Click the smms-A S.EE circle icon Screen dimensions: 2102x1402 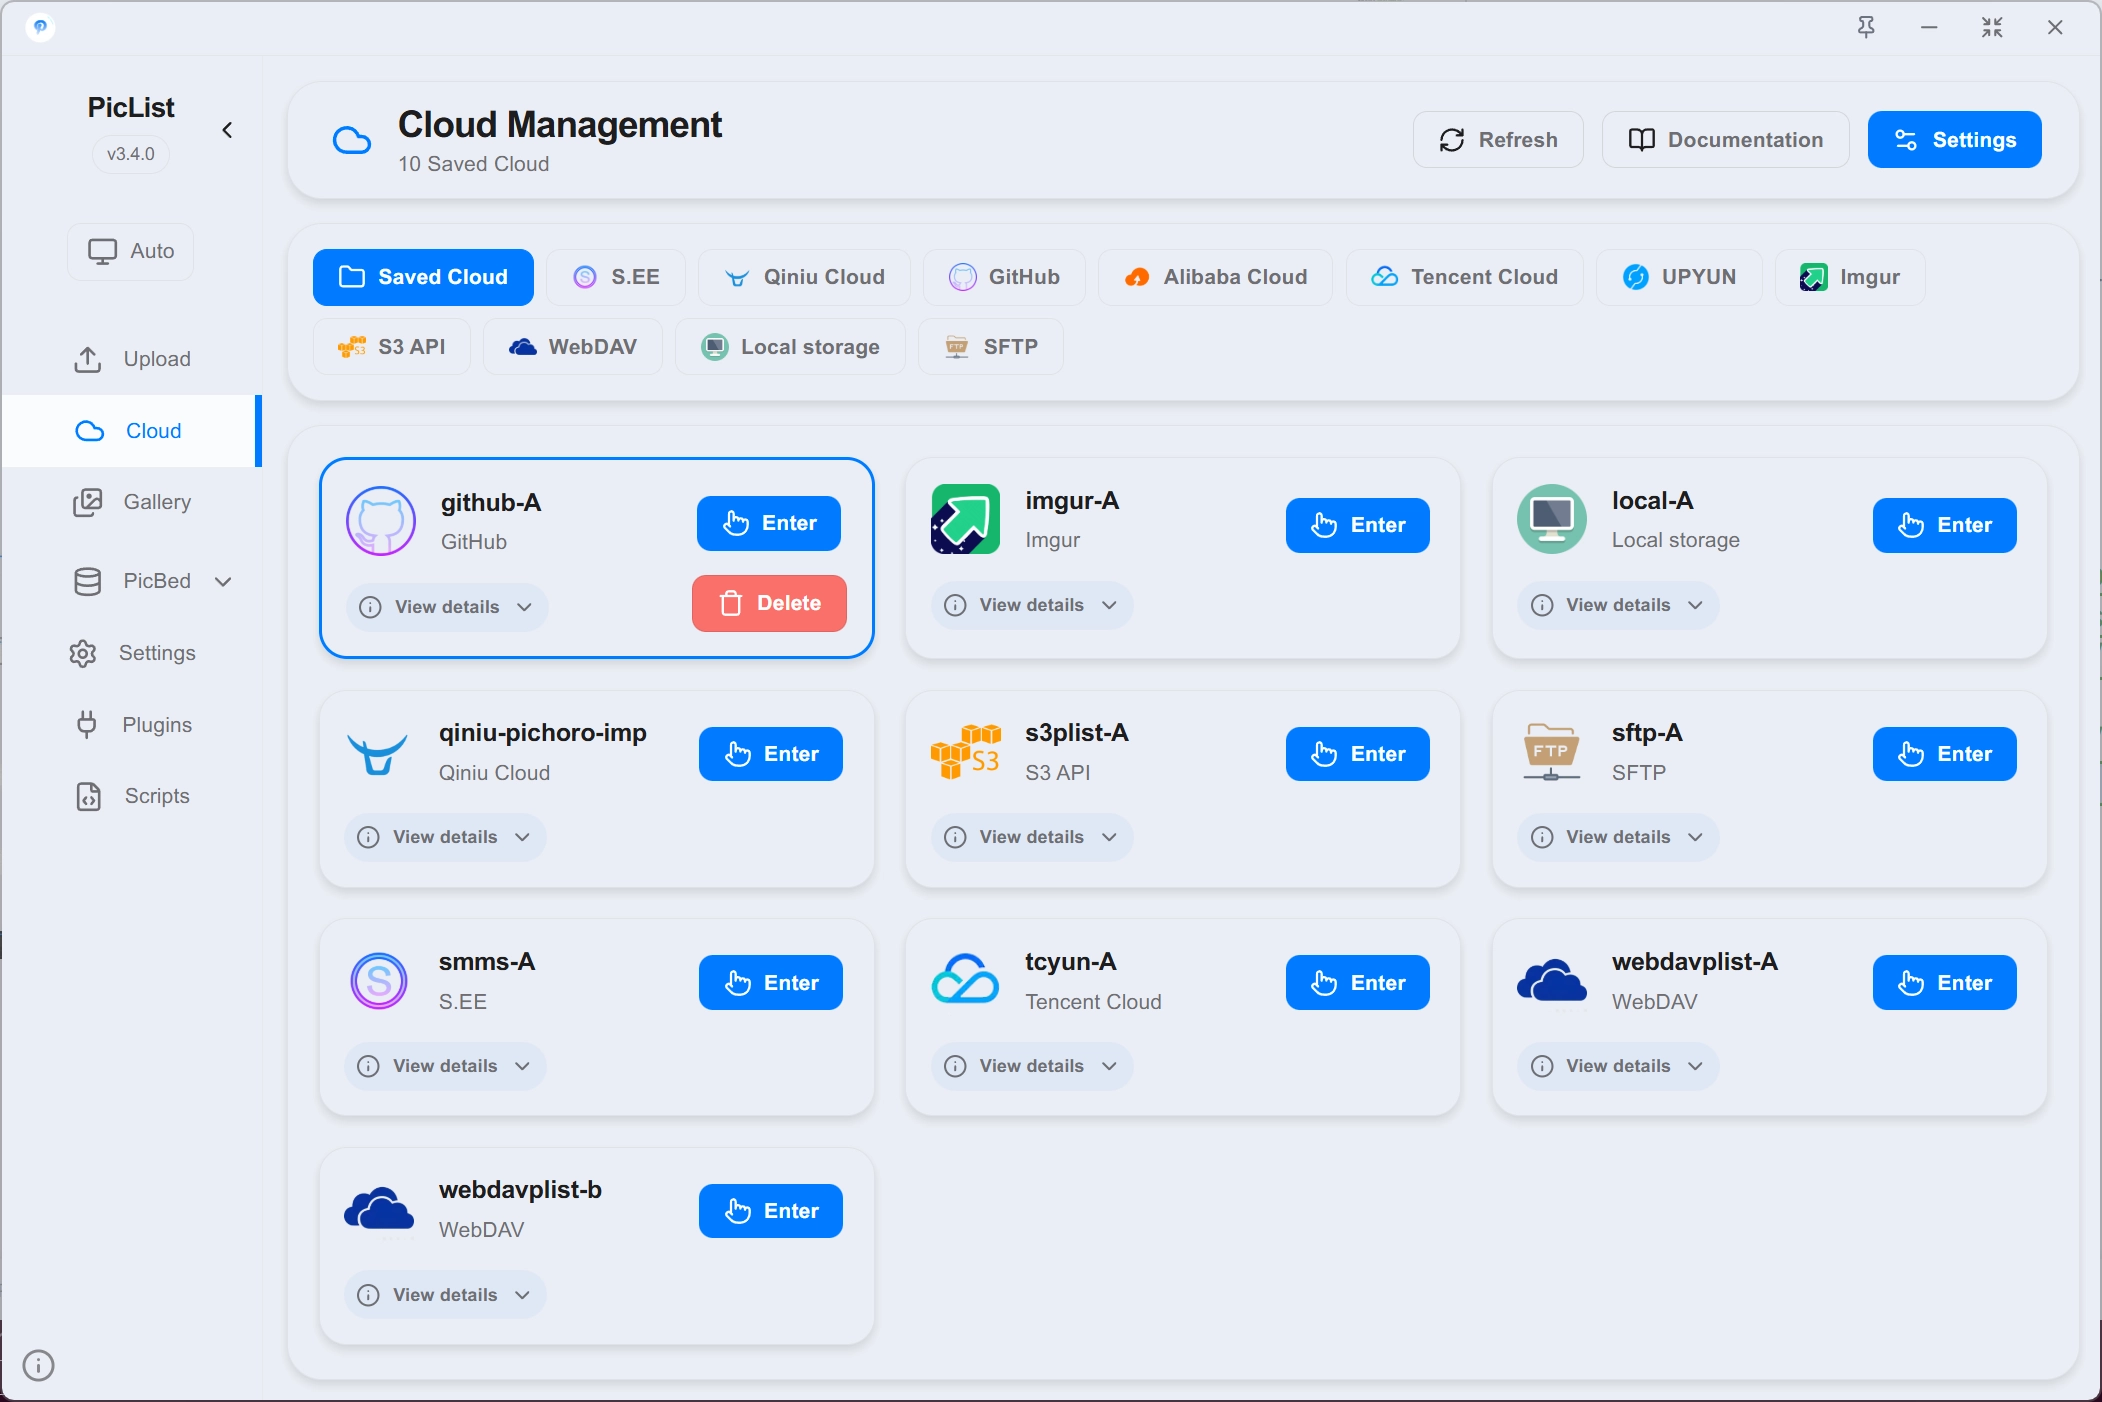click(x=379, y=981)
